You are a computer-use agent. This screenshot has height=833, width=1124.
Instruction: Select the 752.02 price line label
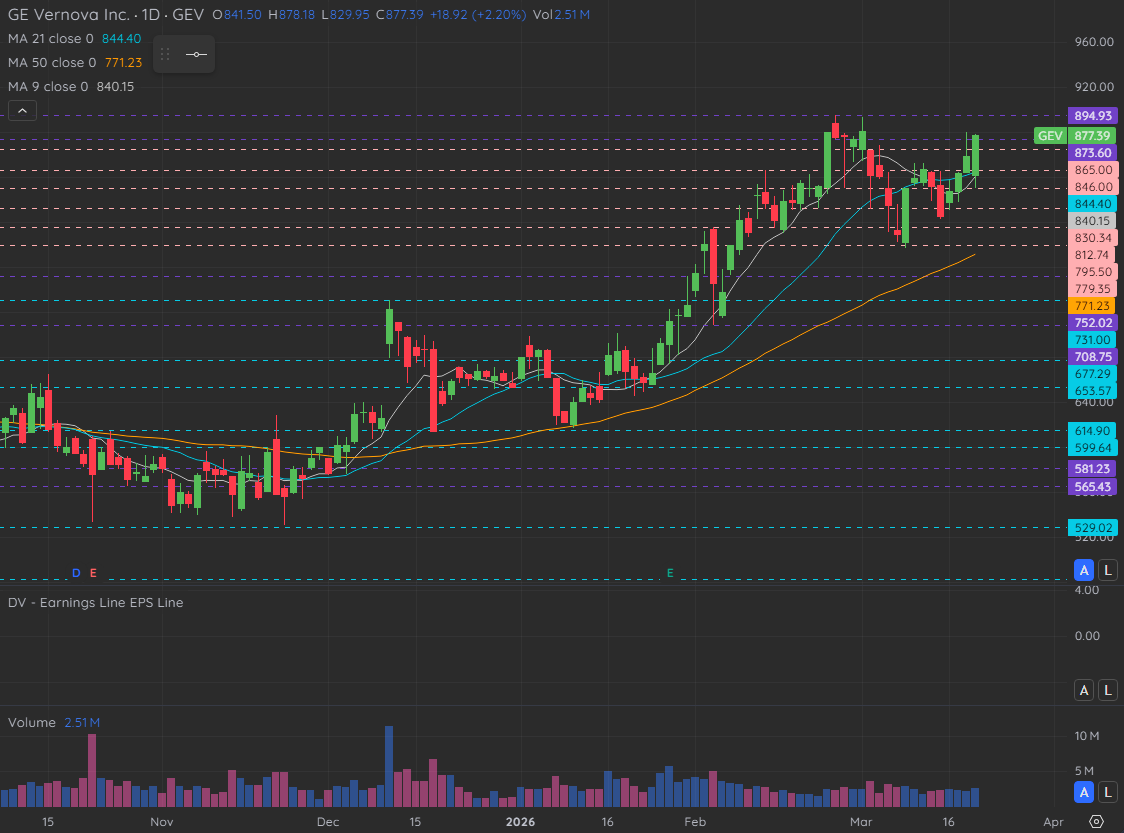coord(1092,323)
